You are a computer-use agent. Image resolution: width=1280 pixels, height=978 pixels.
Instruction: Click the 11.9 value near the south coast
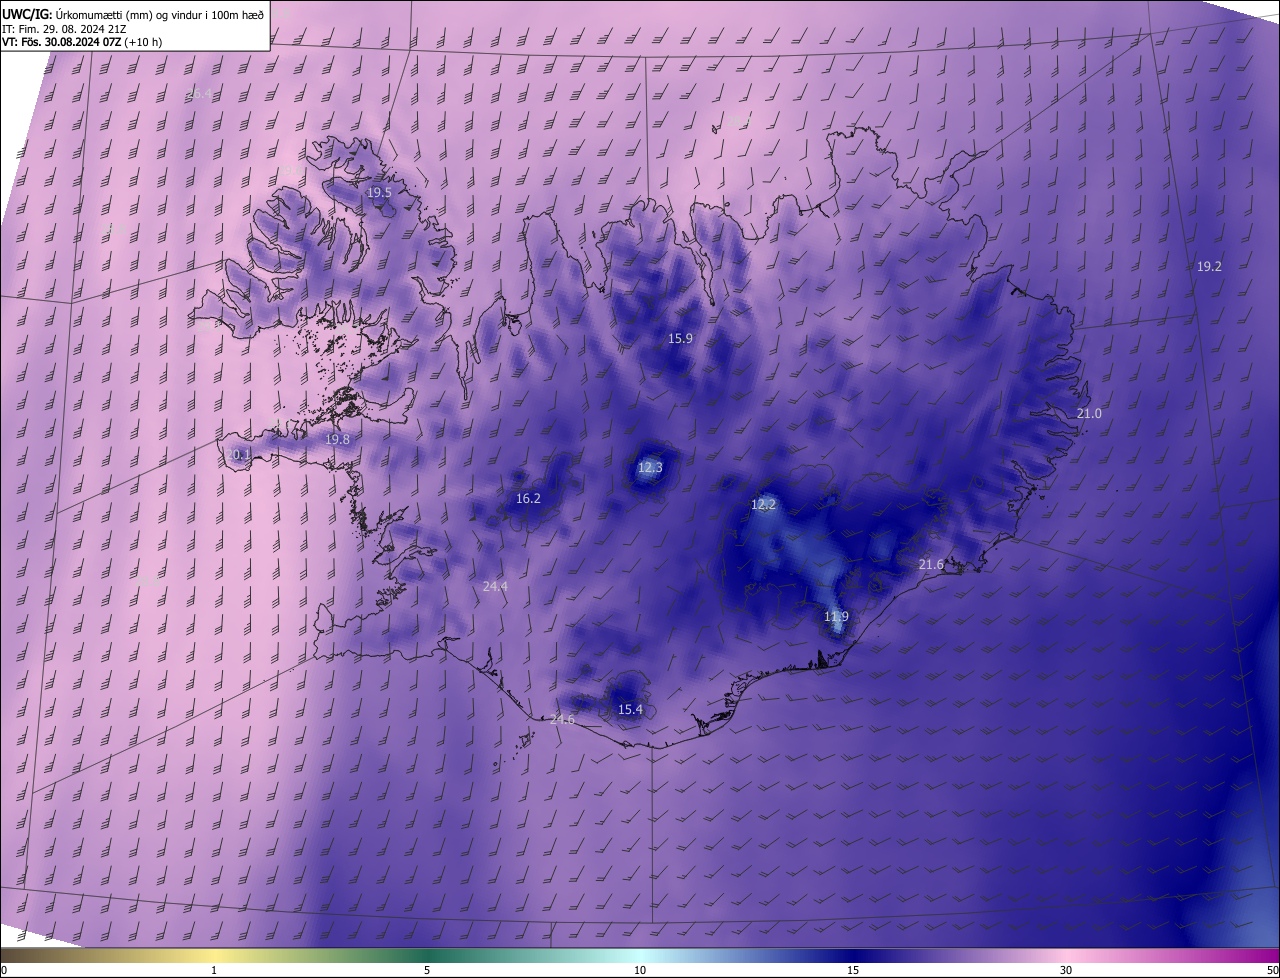[x=836, y=617]
